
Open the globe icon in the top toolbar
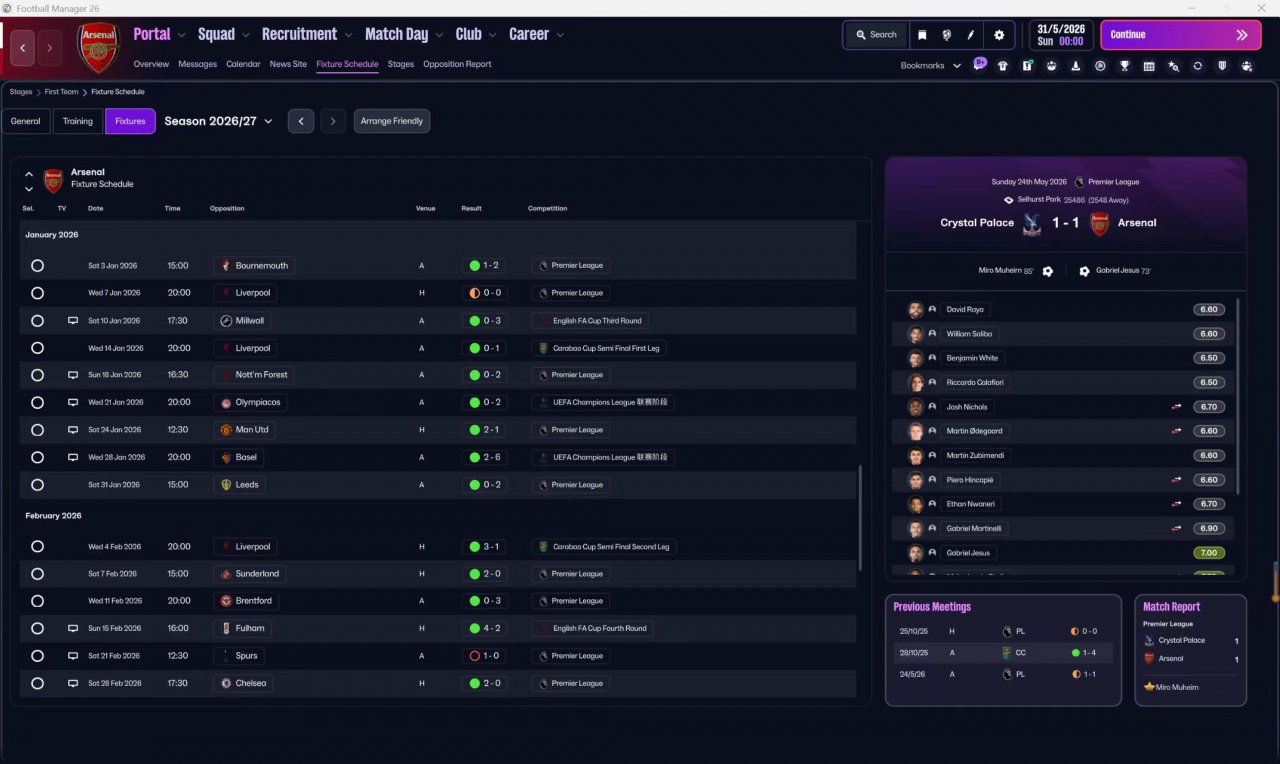tap(946, 35)
